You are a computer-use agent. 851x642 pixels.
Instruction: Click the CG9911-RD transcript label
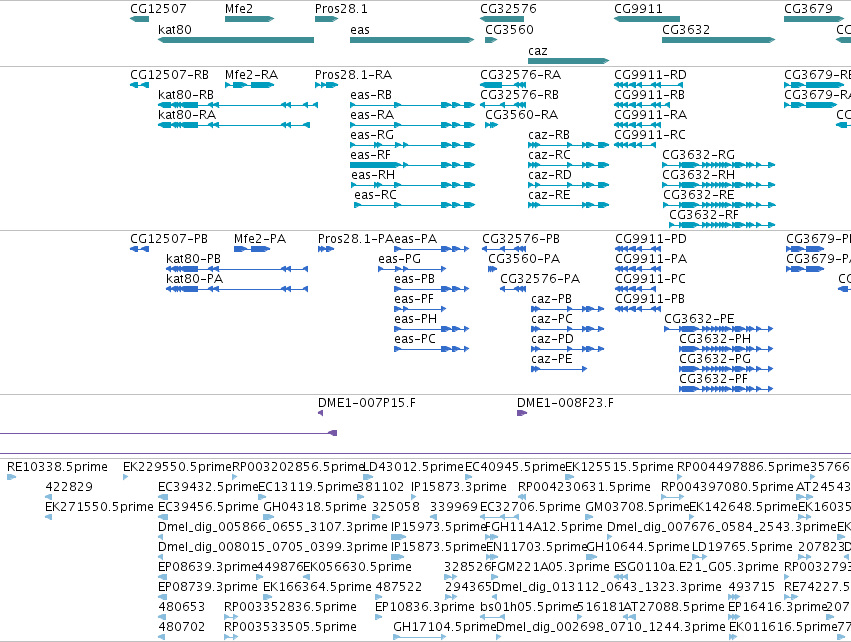click(x=650, y=75)
